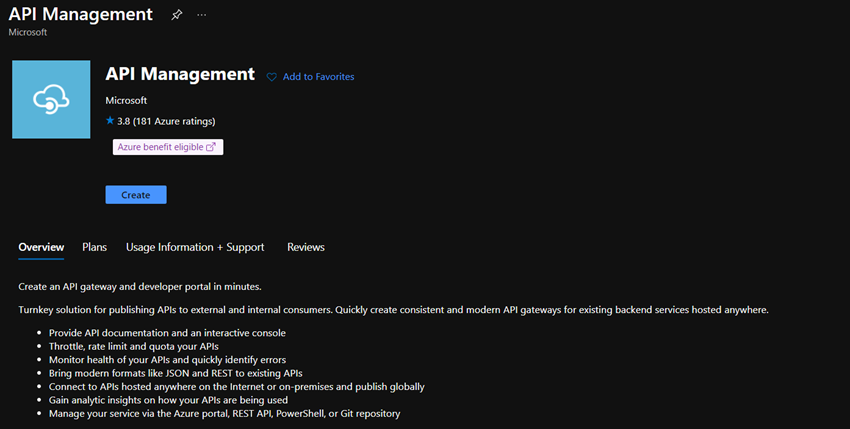Image resolution: width=850 pixels, height=429 pixels.
Task: Click the external link icon on benefit badge
Action: pyautogui.click(x=211, y=147)
